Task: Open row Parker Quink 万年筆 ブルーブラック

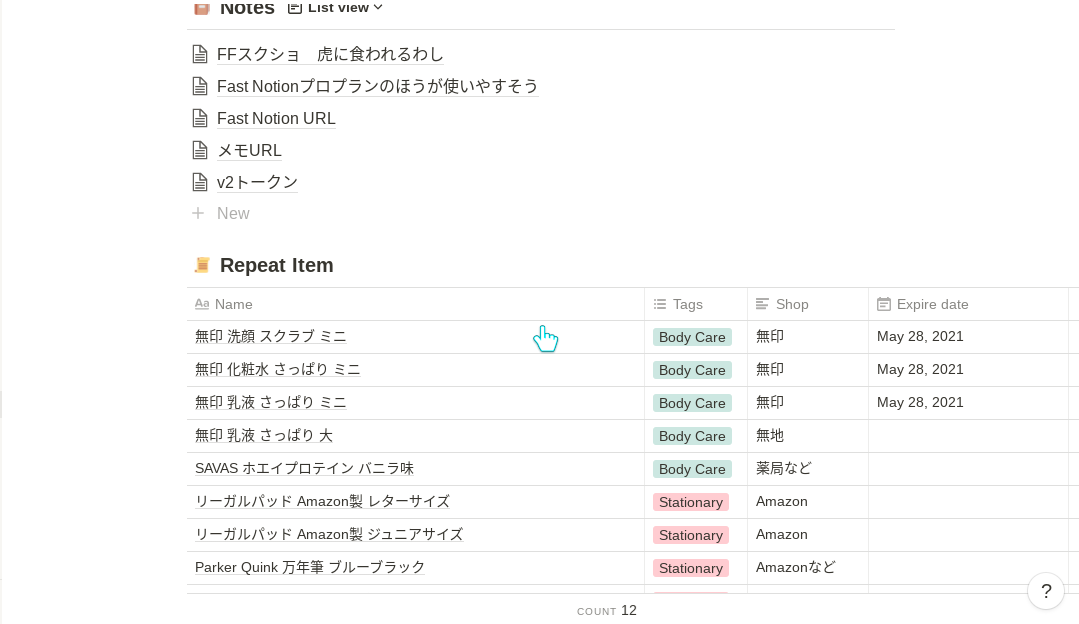Action: (x=310, y=568)
